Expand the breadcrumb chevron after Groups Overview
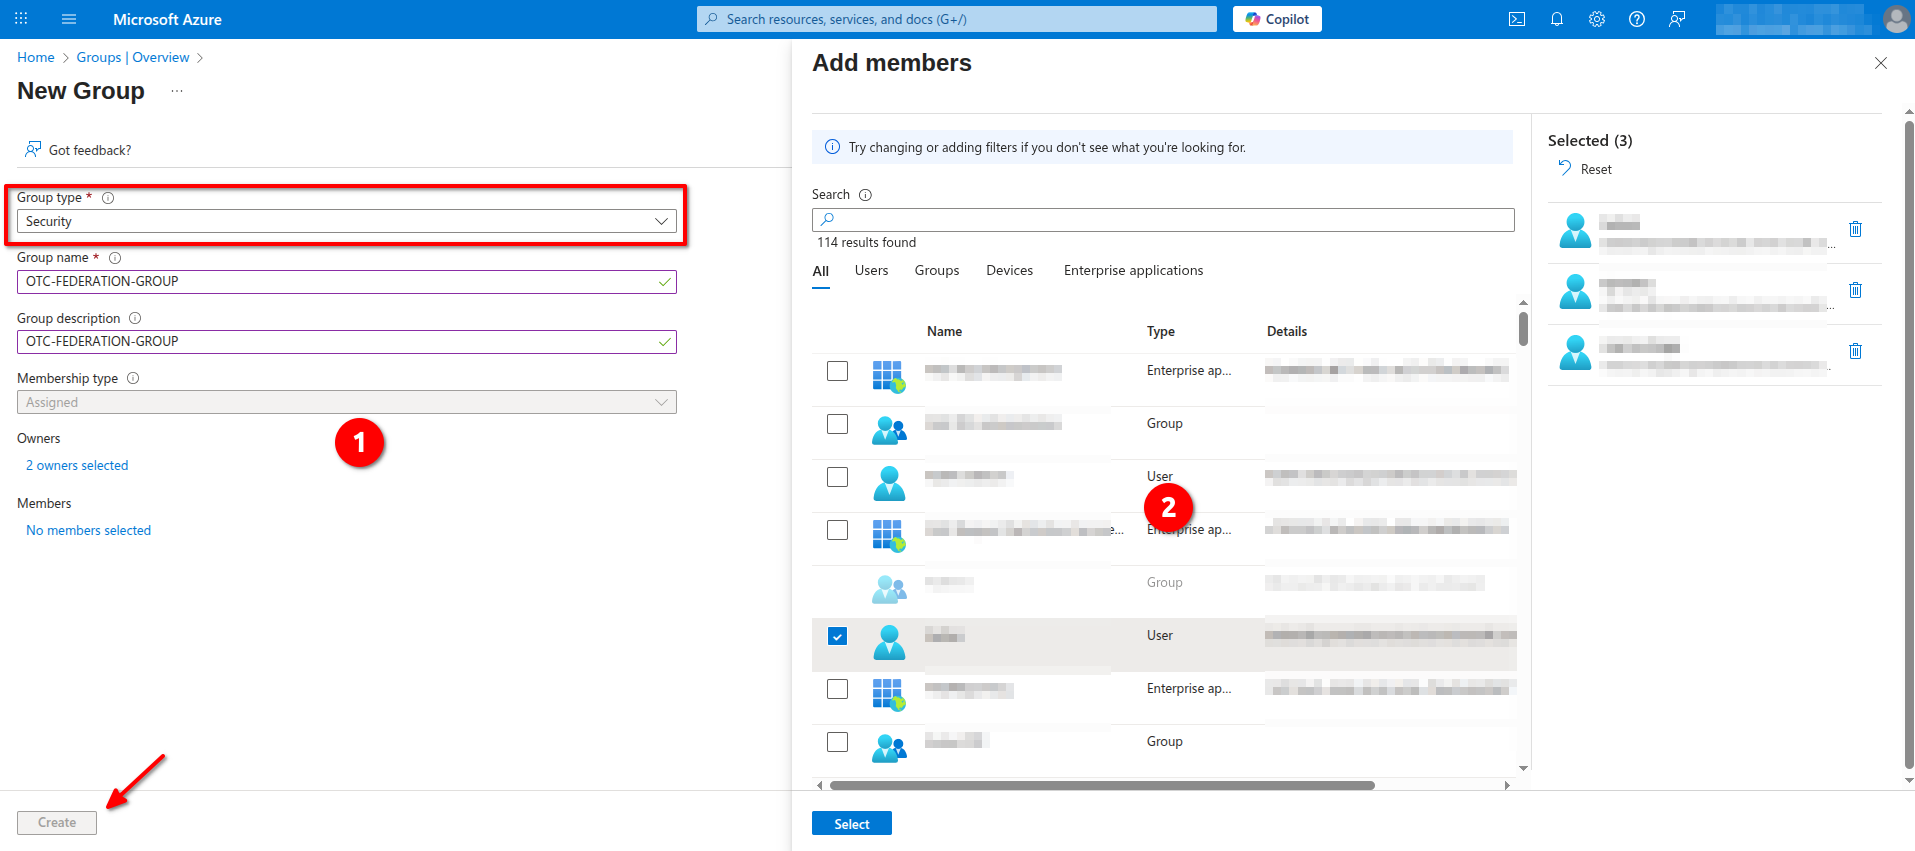The height and width of the screenshot is (851, 1915). (x=200, y=58)
